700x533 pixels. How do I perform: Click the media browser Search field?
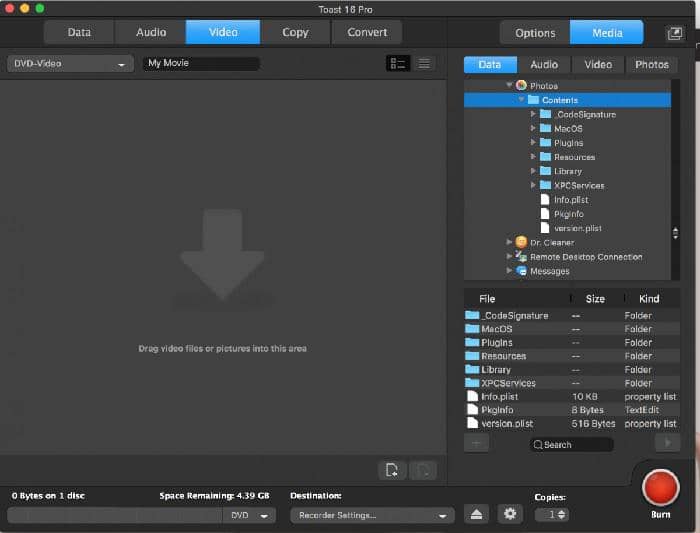coord(571,445)
